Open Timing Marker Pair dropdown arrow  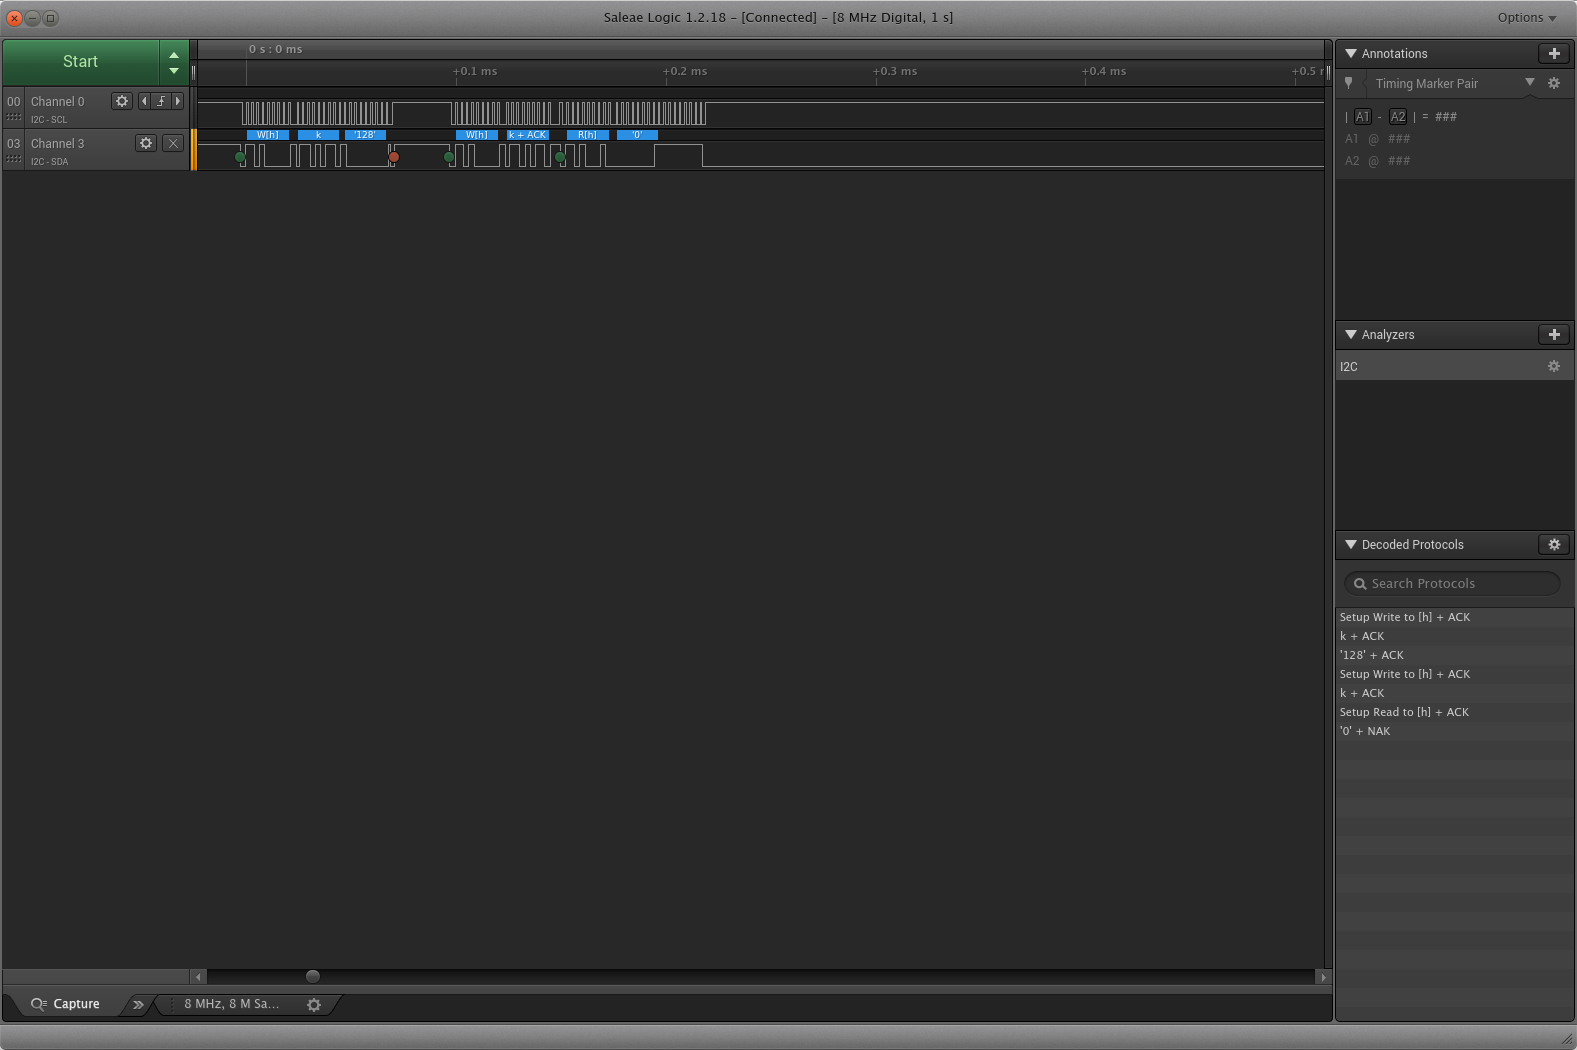(1529, 83)
